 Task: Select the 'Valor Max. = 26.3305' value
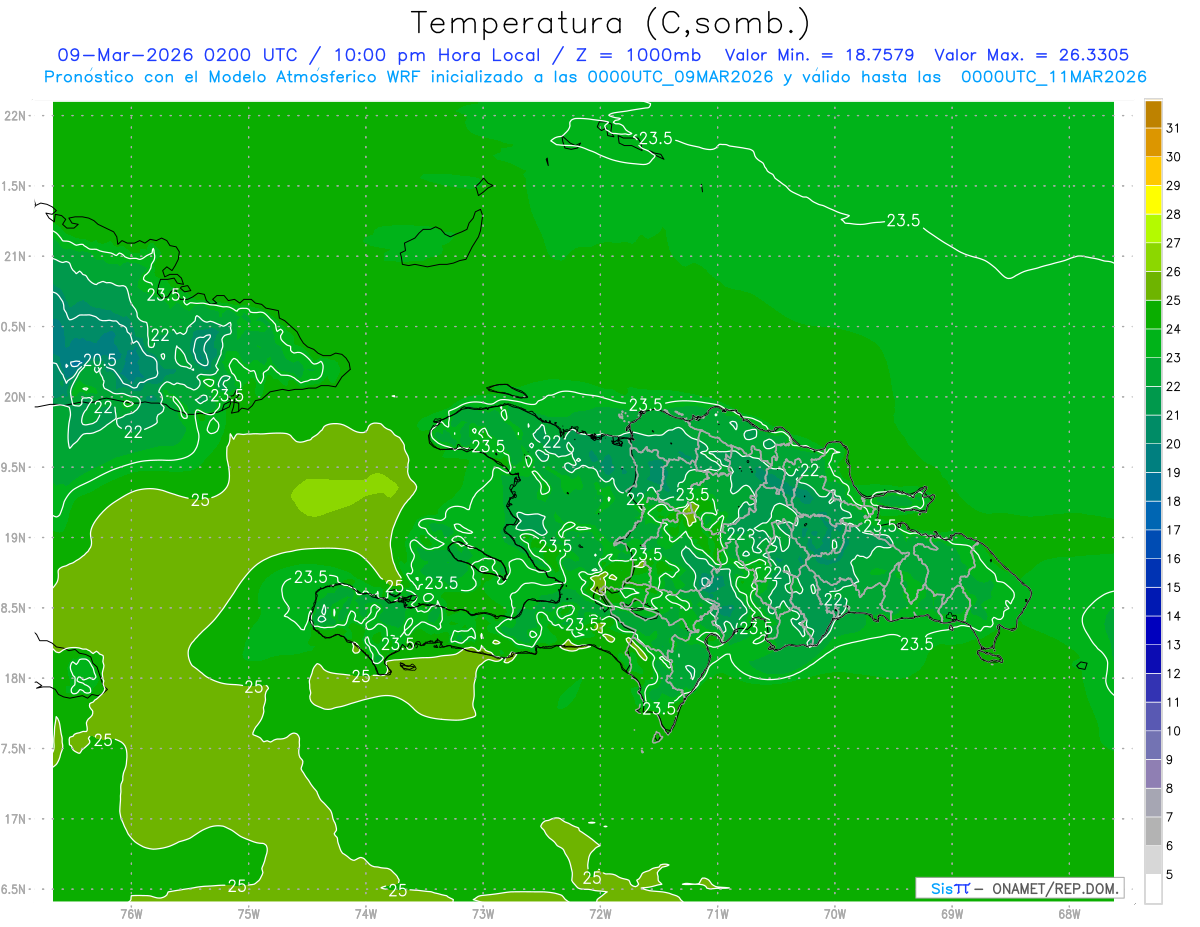tap(1031, 55)
